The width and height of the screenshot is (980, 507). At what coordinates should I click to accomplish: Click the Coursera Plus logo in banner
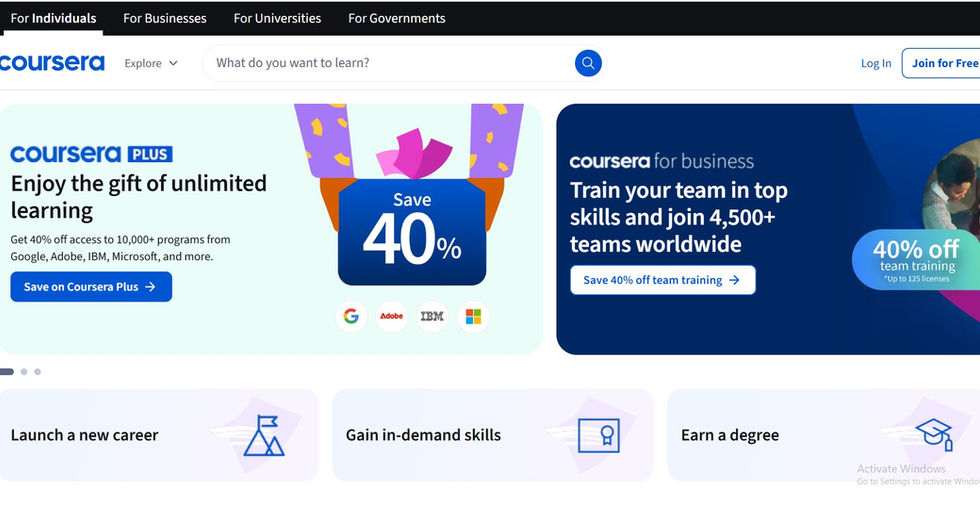tap(91, 154)
